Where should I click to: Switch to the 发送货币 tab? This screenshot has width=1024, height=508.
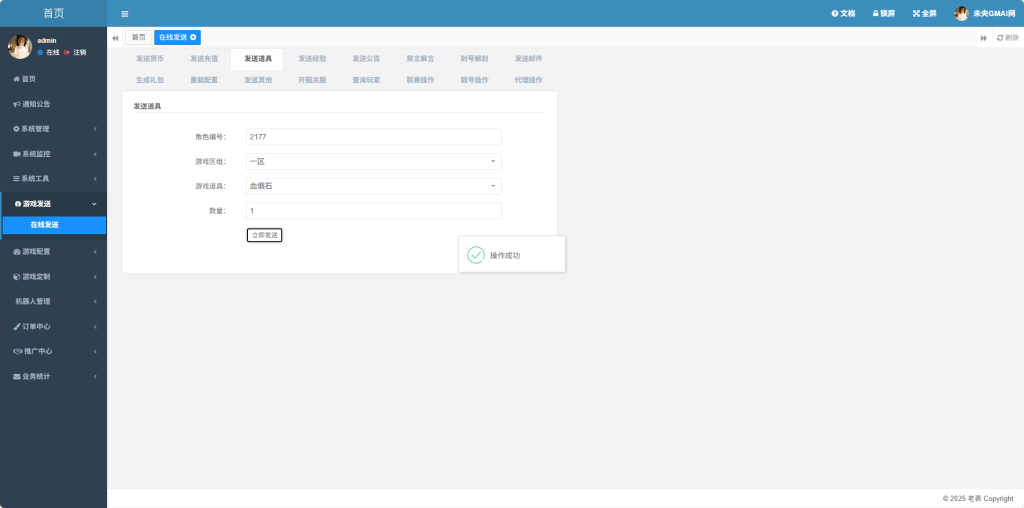coord(150,59)
